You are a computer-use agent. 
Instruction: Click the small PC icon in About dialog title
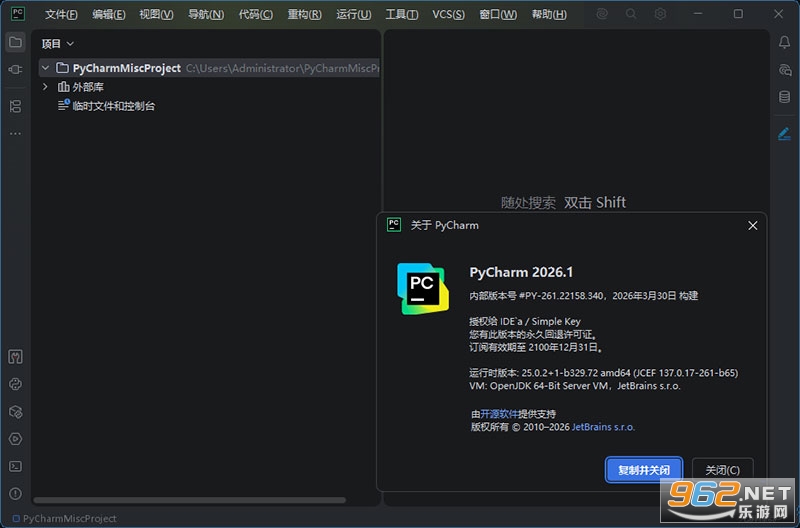pos(394,224)
